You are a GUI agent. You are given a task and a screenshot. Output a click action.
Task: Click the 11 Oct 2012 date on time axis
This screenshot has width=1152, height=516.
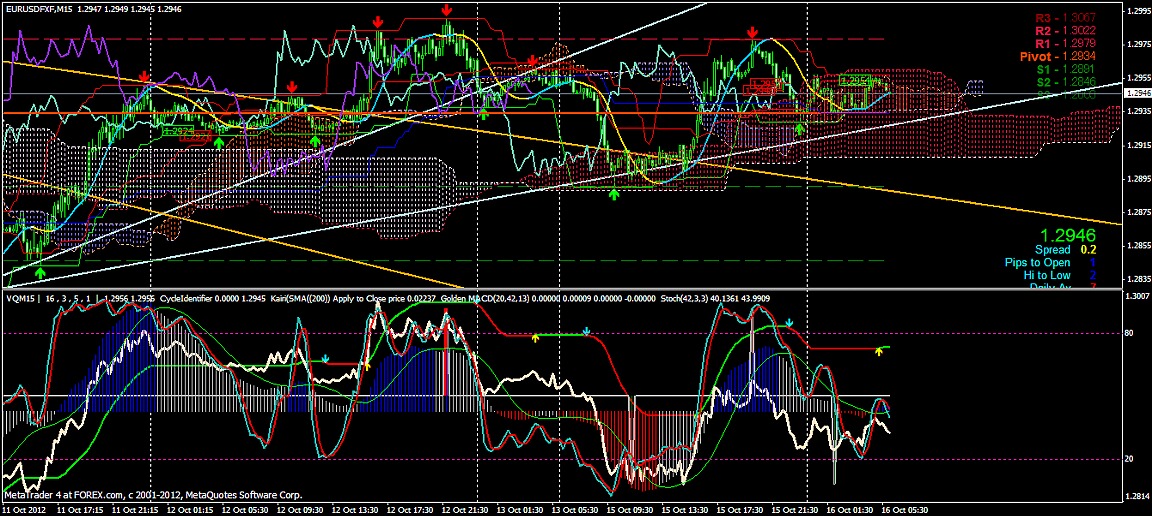25,509
